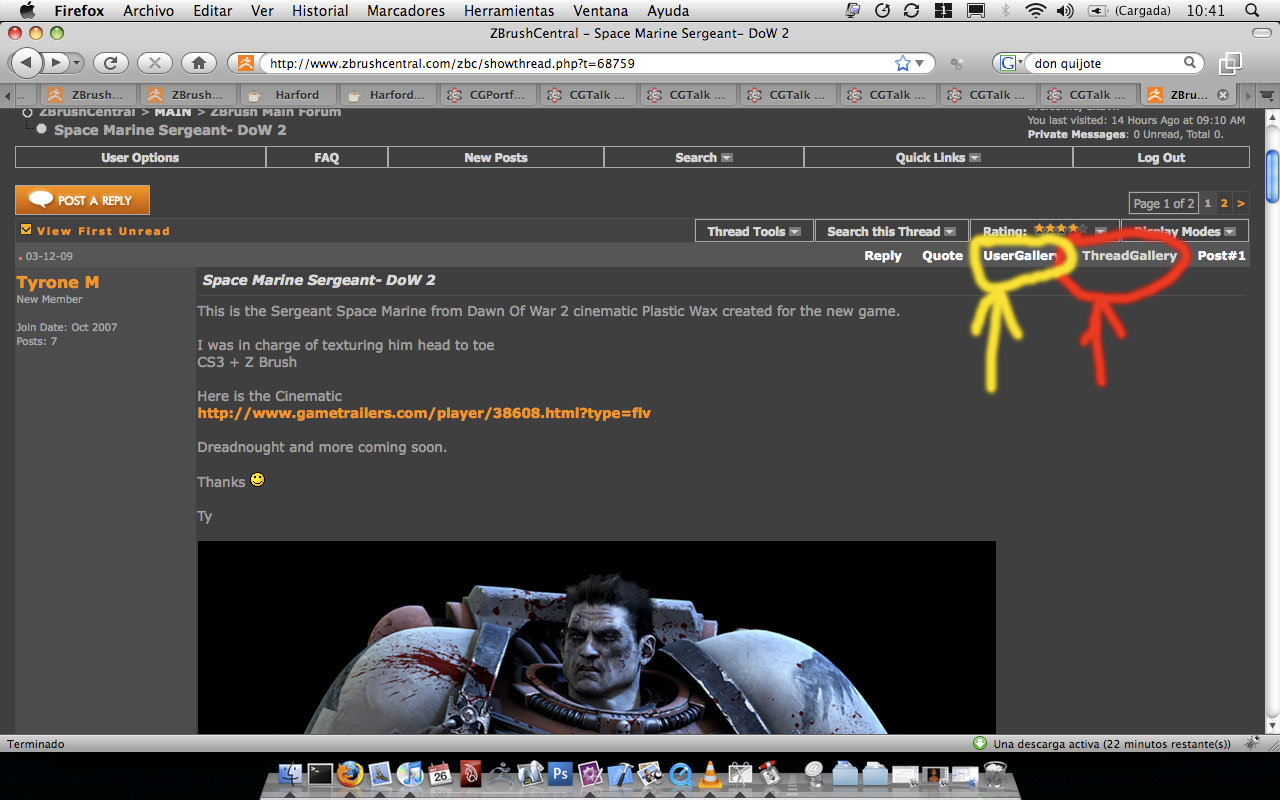Expand the forum Search dropdown
1280x800 pixels.
727,158
